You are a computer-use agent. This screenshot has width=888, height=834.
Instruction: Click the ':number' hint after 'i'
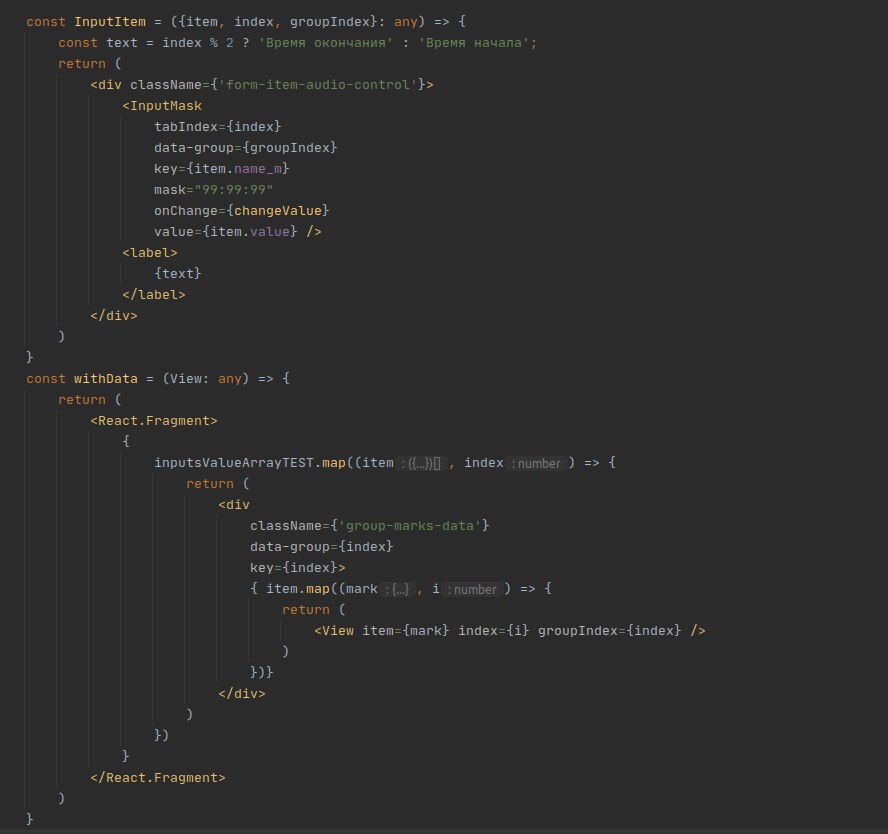472,590
